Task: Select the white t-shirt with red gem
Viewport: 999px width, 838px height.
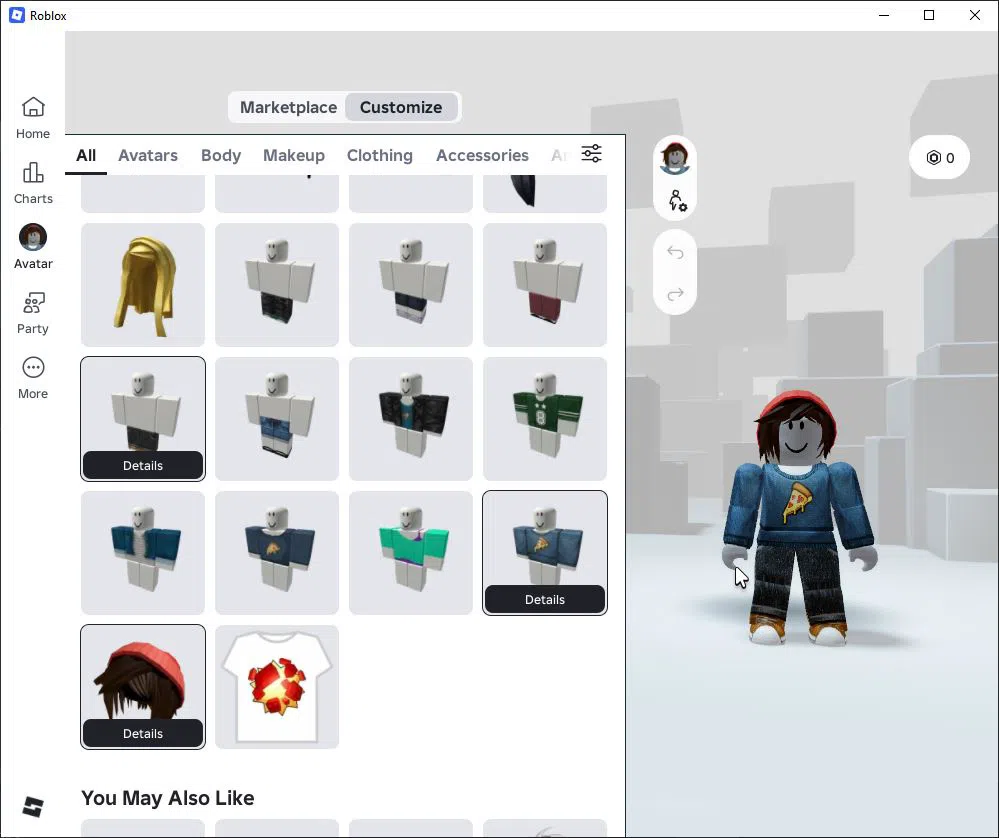Action: (x=277, y=686)
